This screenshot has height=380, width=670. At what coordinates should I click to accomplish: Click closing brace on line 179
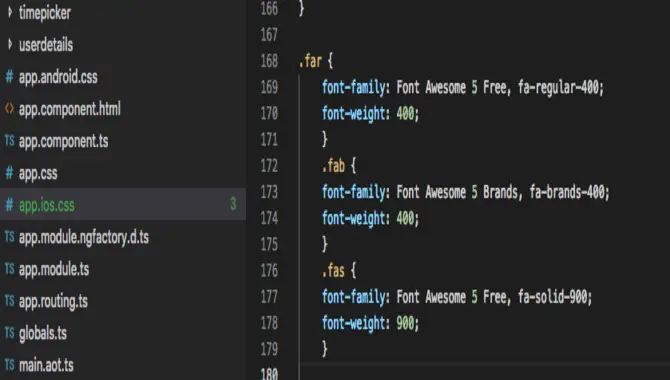coord(325,349)
